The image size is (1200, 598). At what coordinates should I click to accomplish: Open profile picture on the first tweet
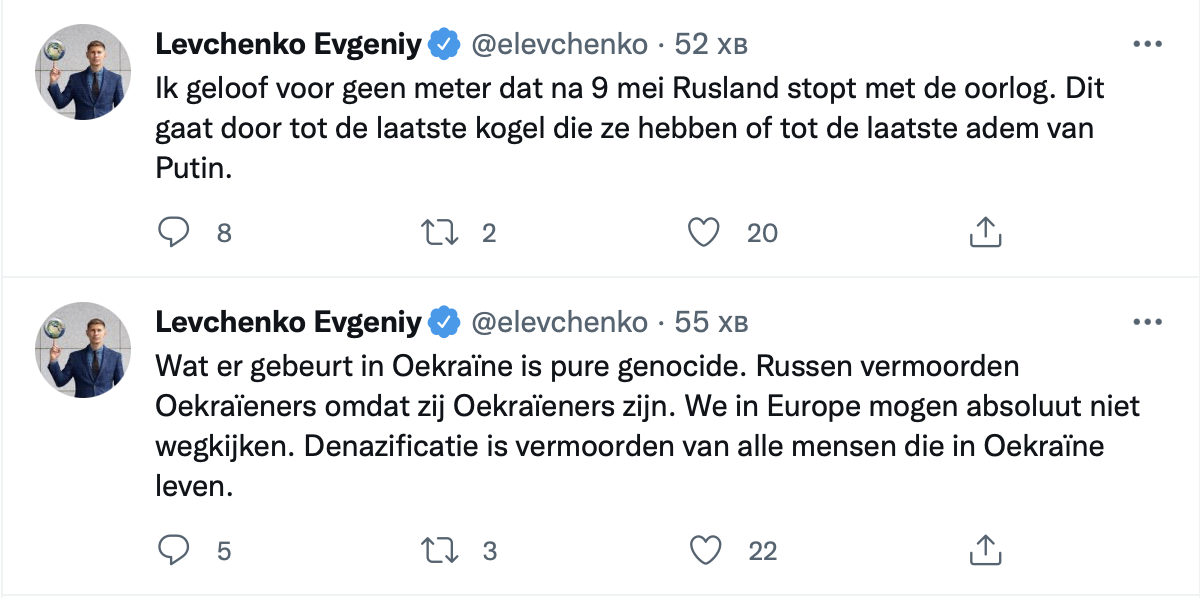click(x=84, y=72)
